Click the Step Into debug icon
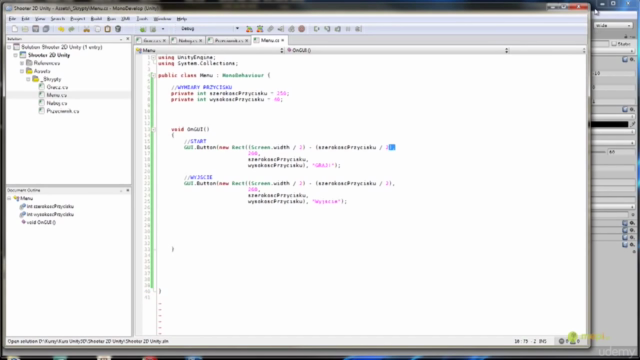Viewport: 640px width, 360px height. tap(327, 29)
